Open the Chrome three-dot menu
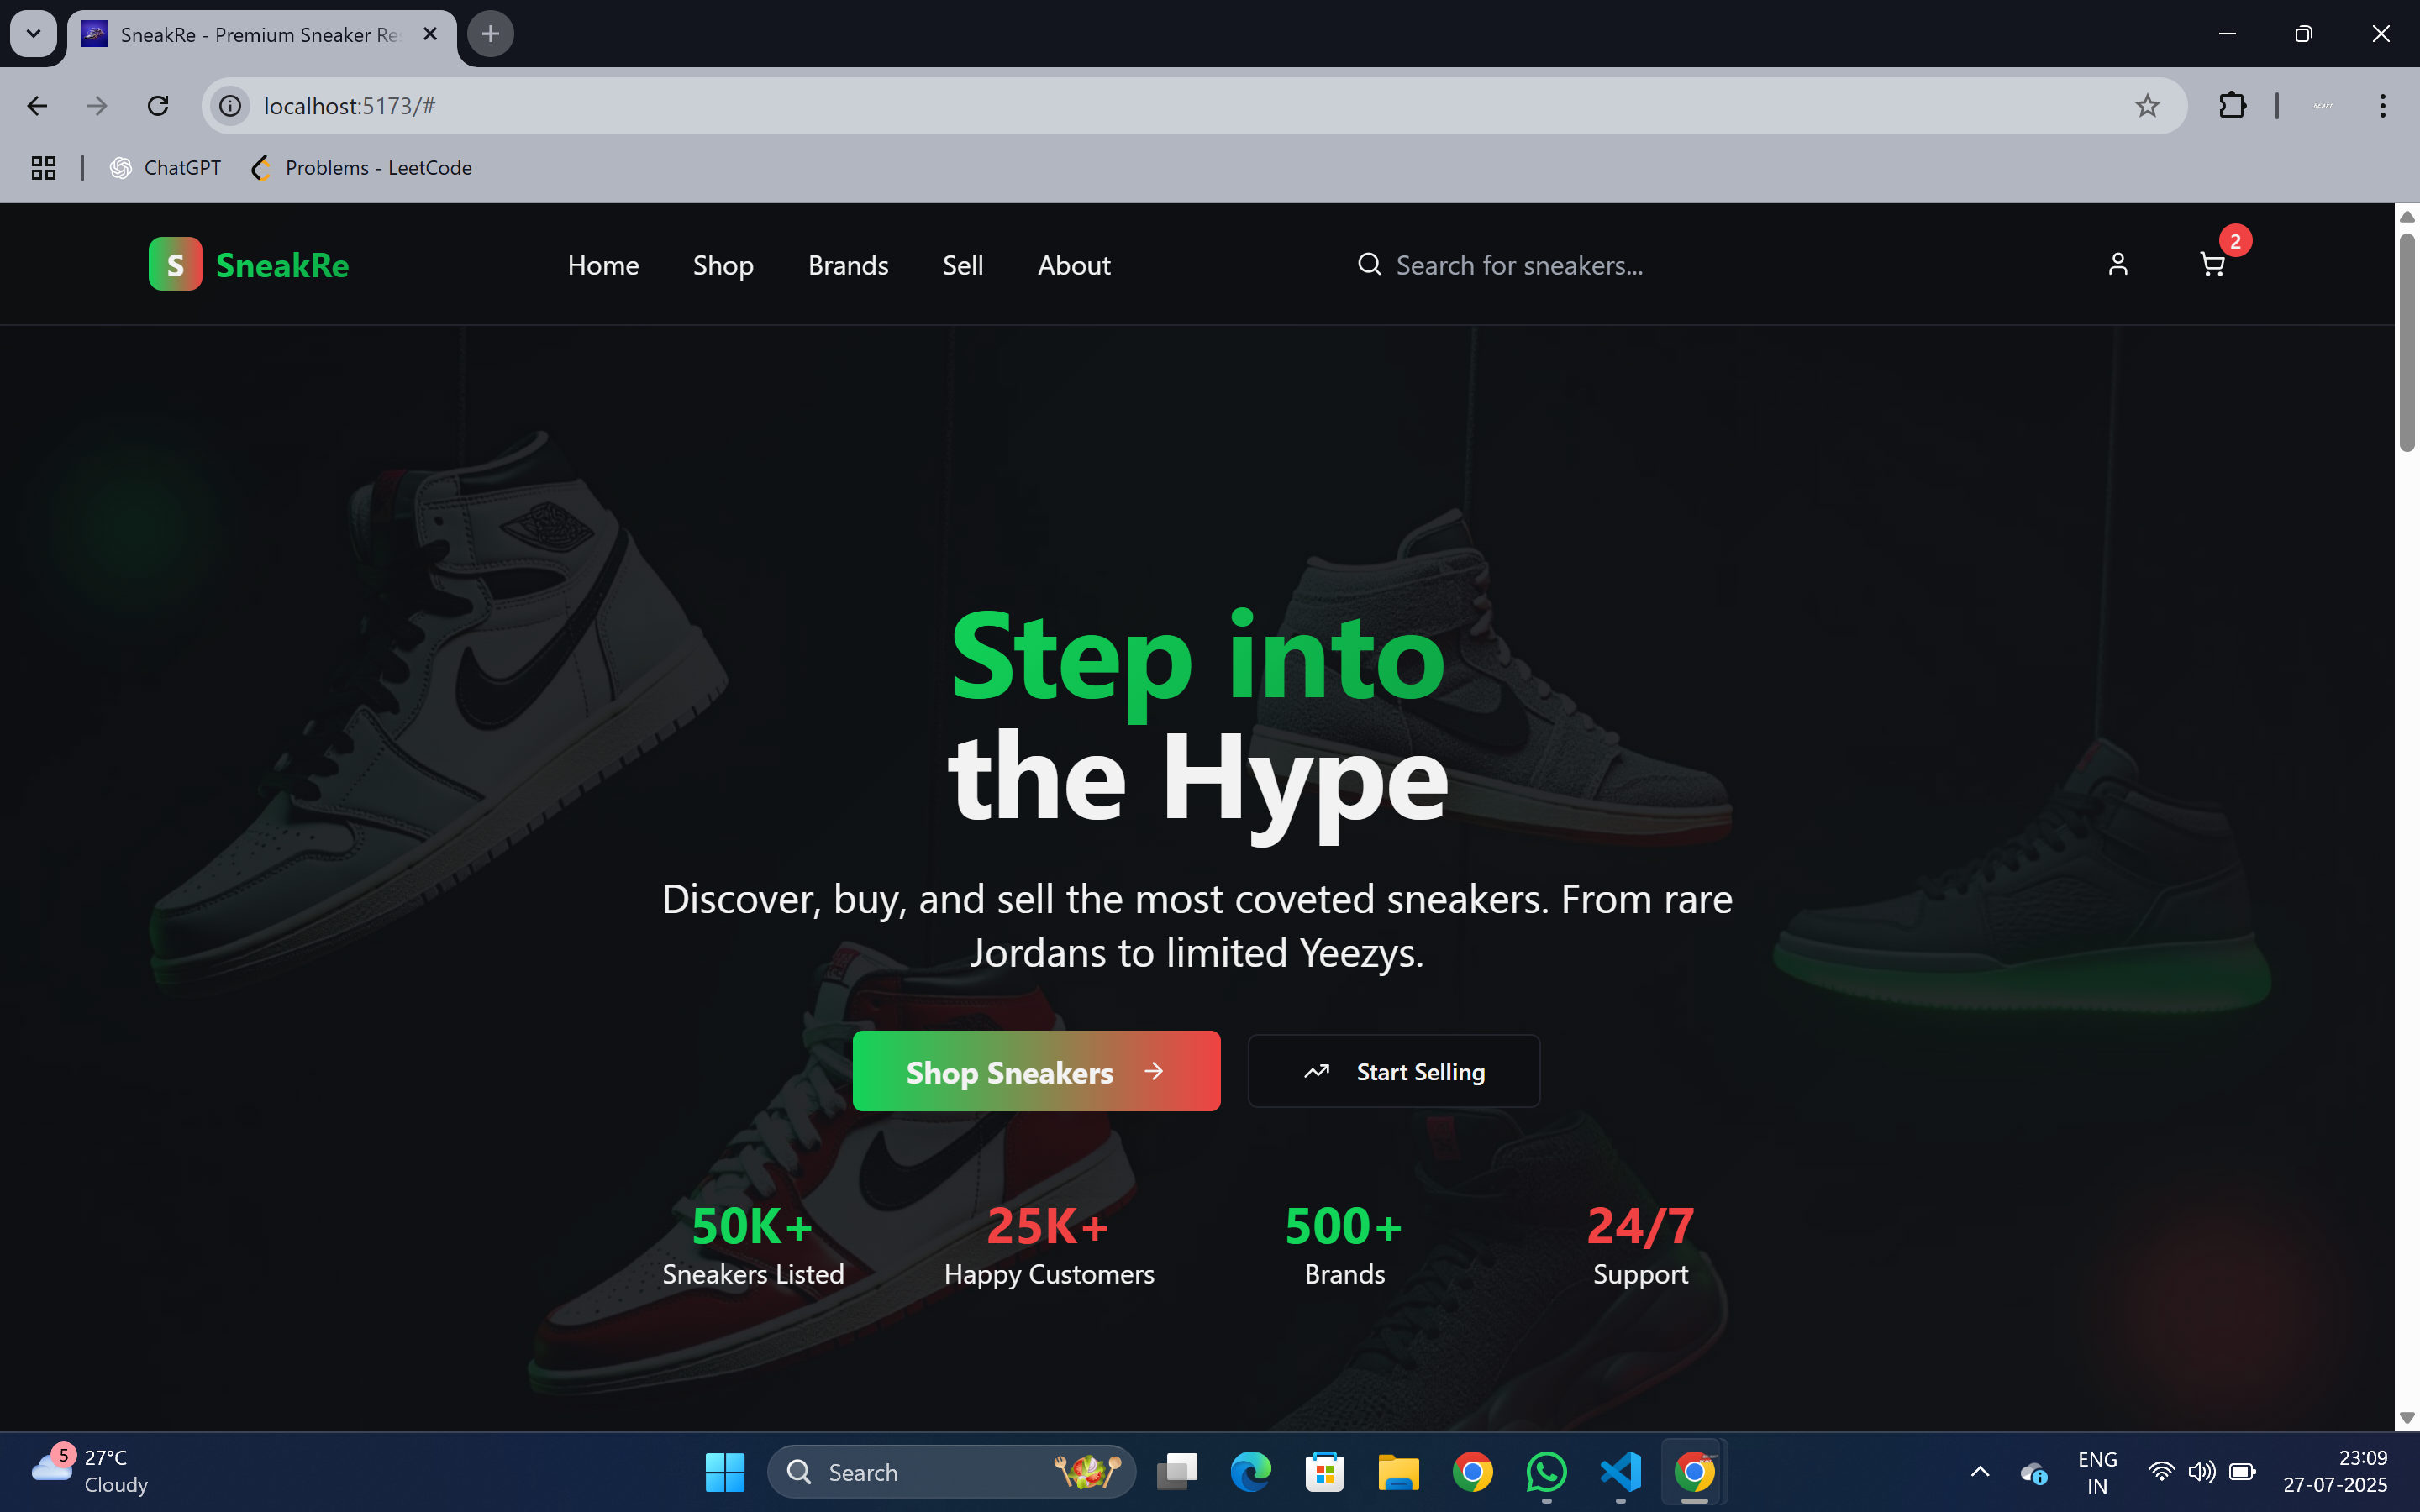The width and height of the screenshot is (2420, 1512). (2383, 105)
